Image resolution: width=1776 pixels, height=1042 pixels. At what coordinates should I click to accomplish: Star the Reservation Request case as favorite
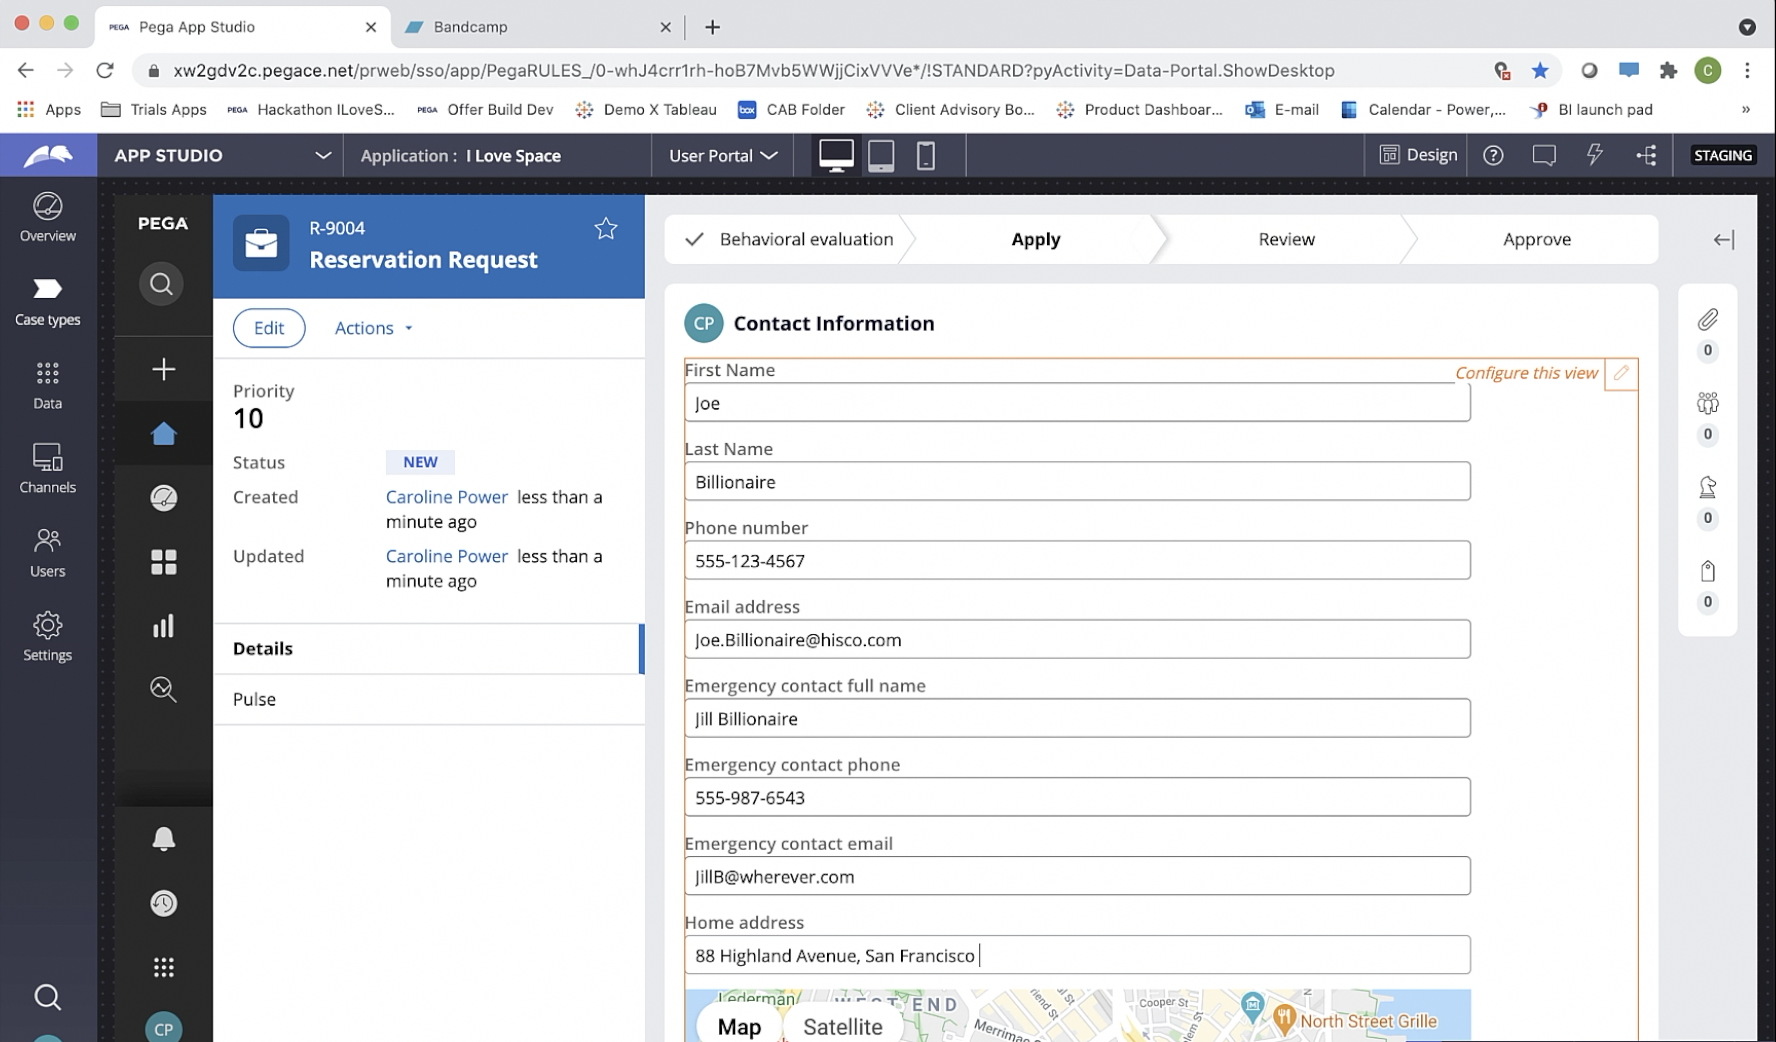tap(606, 229)
